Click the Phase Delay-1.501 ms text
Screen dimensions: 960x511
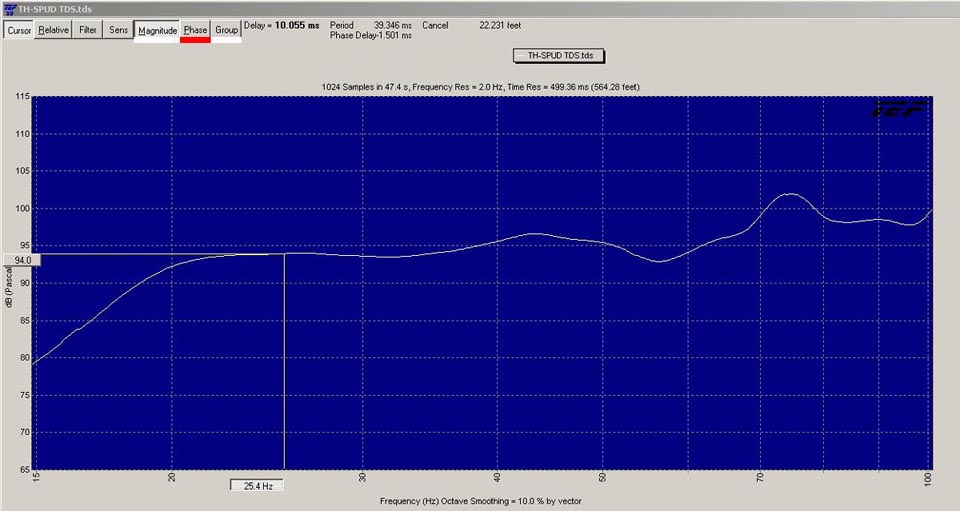[371, 35]
